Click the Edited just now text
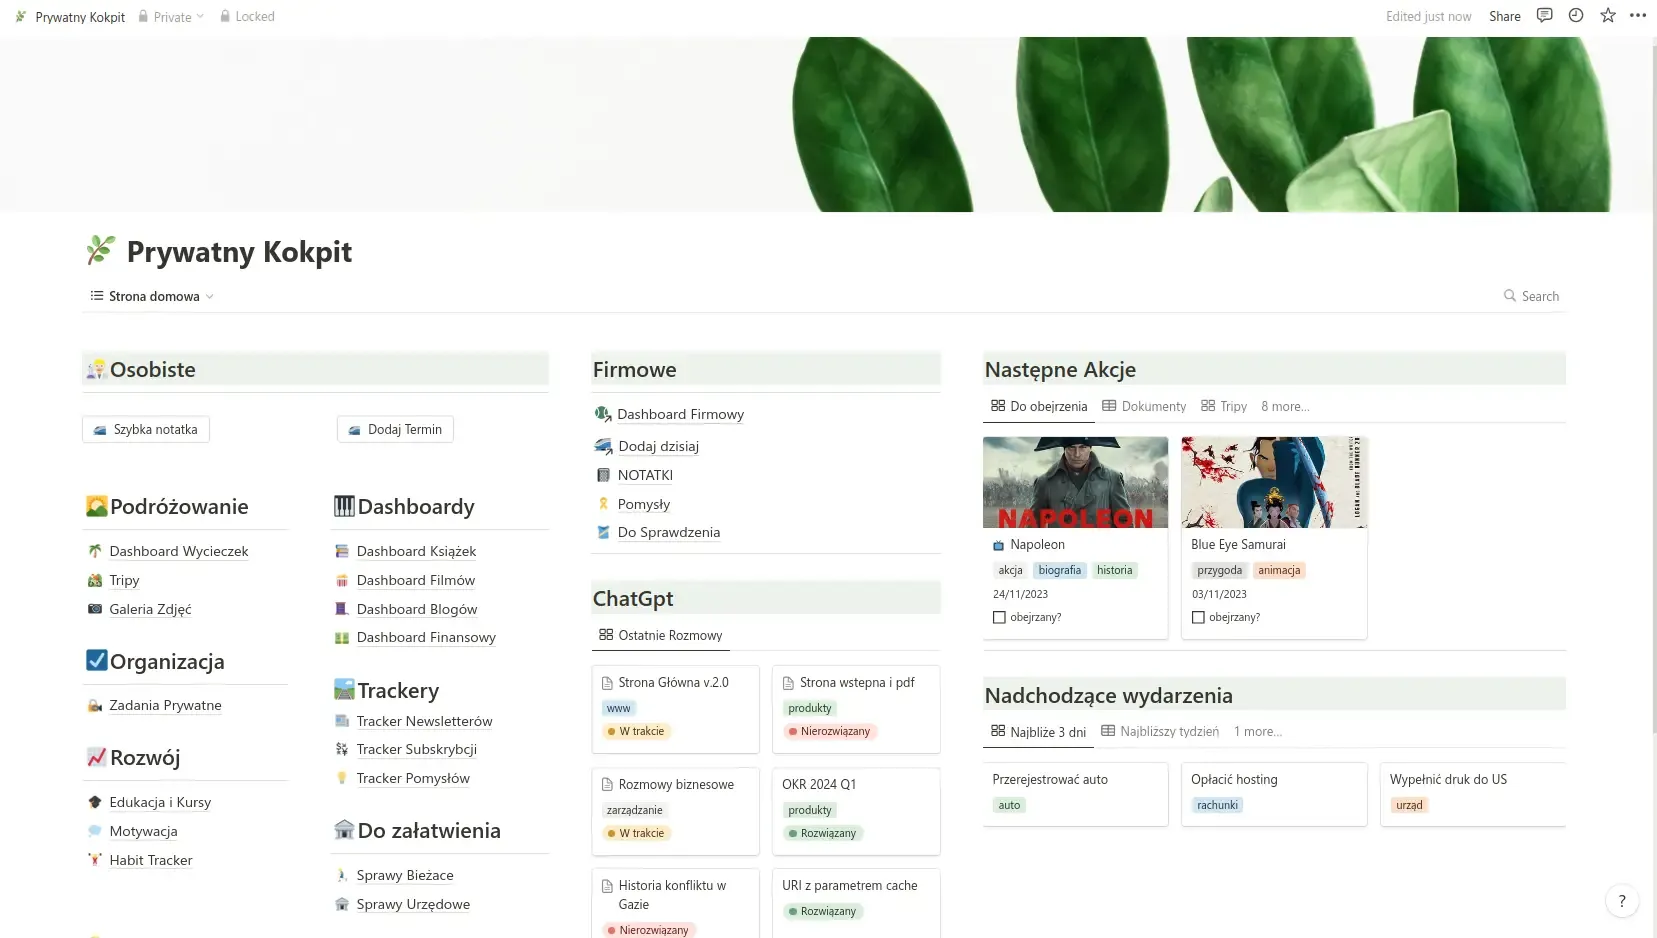Image resolution: width=1657 pixels, height=938 pixels. click(1428, 16)
